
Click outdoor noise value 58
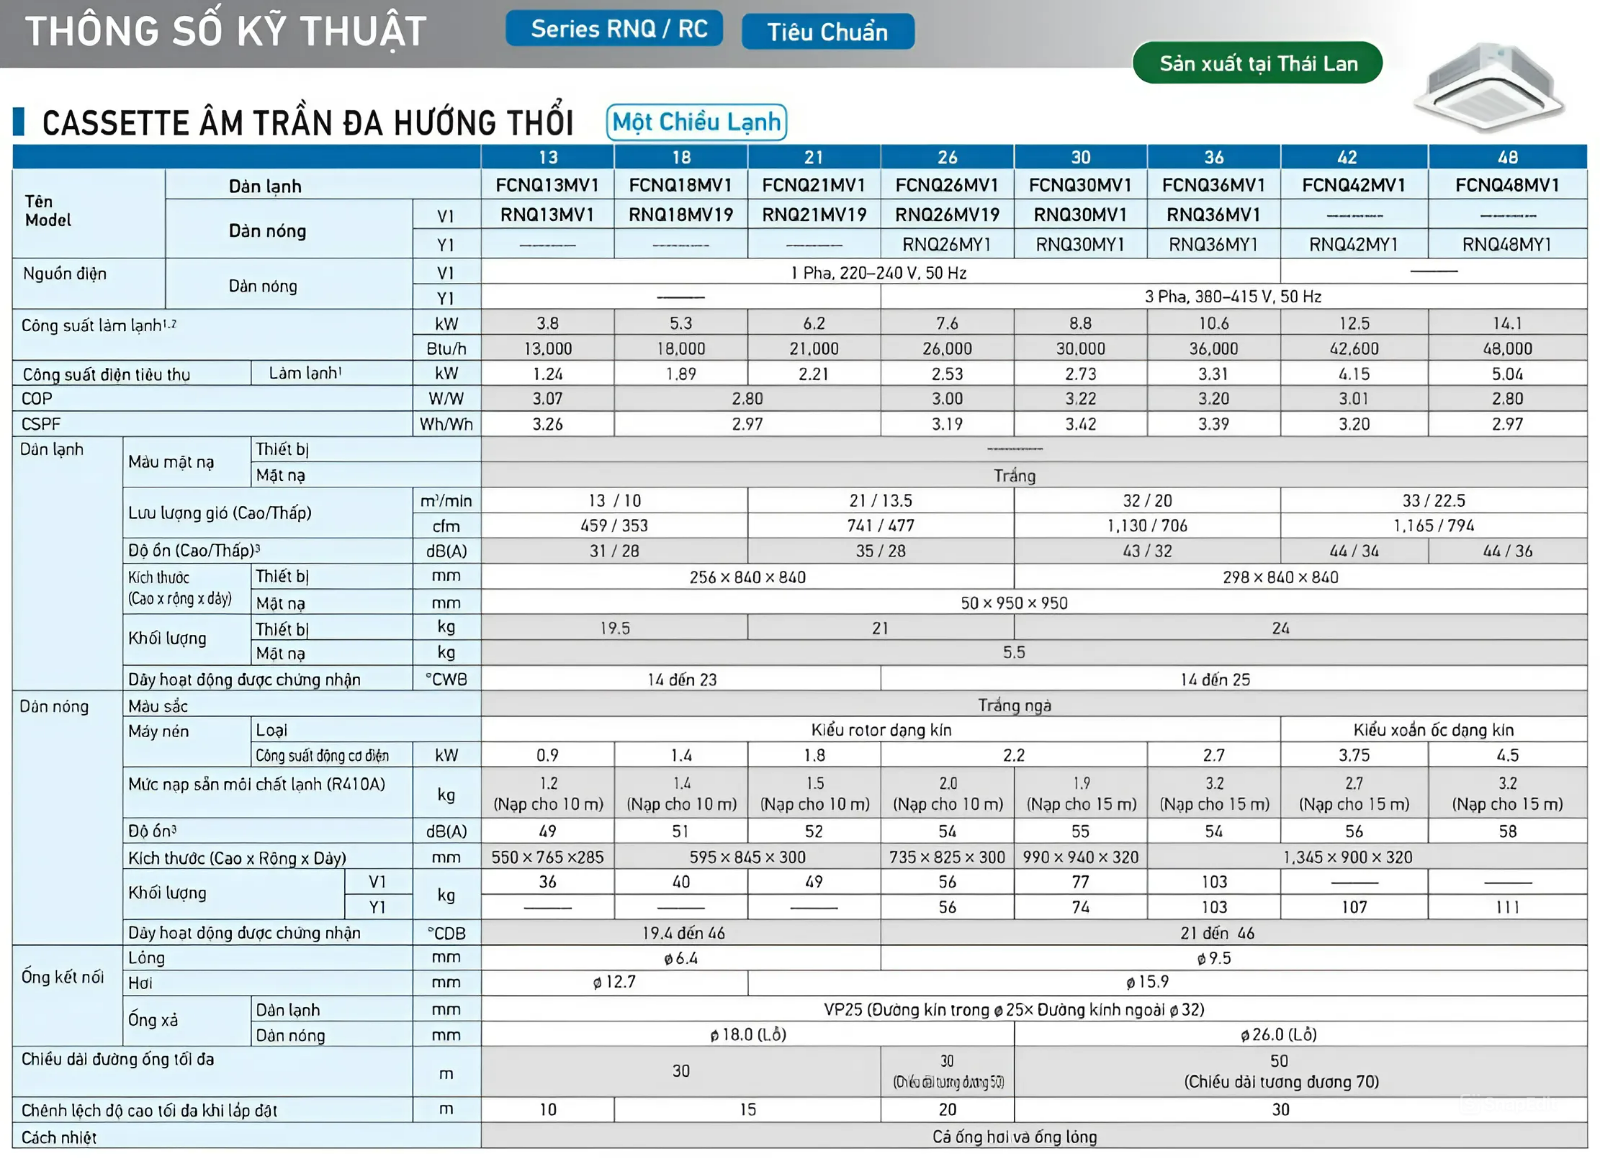click(x=1508, y=831)
